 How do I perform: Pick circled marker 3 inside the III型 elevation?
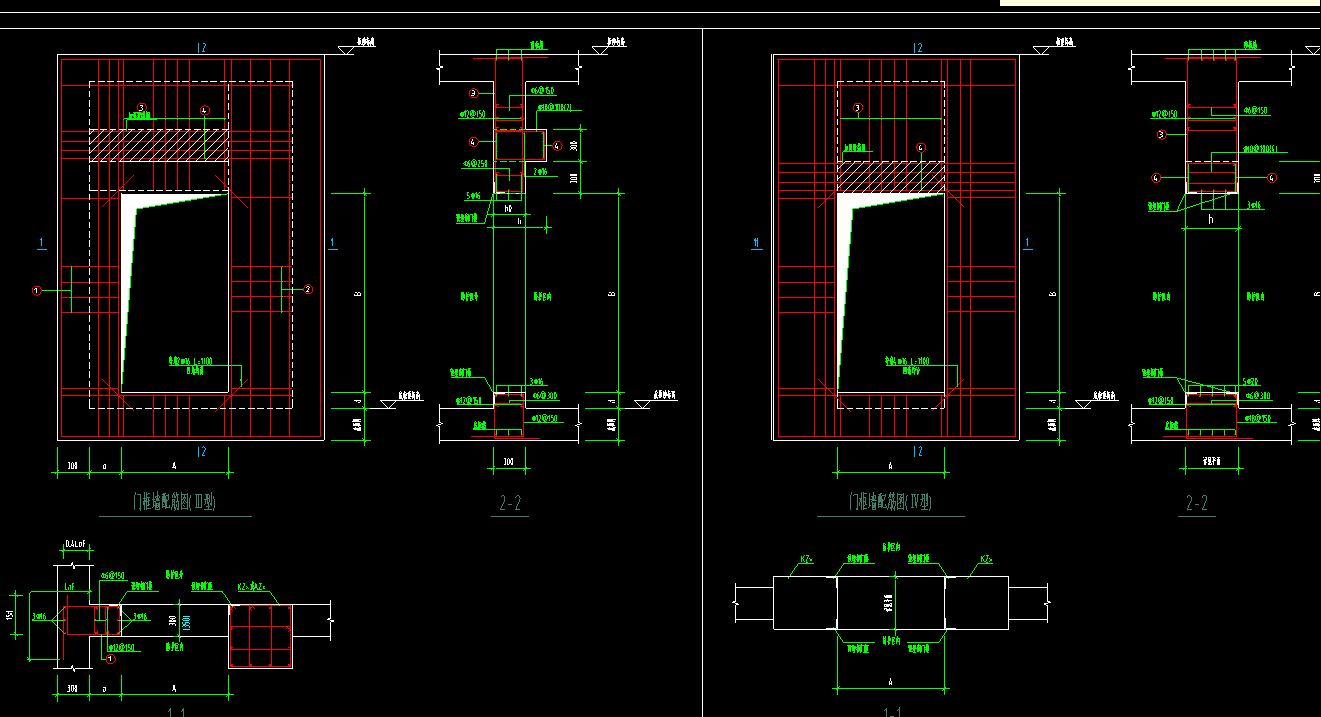coord(142,107)
